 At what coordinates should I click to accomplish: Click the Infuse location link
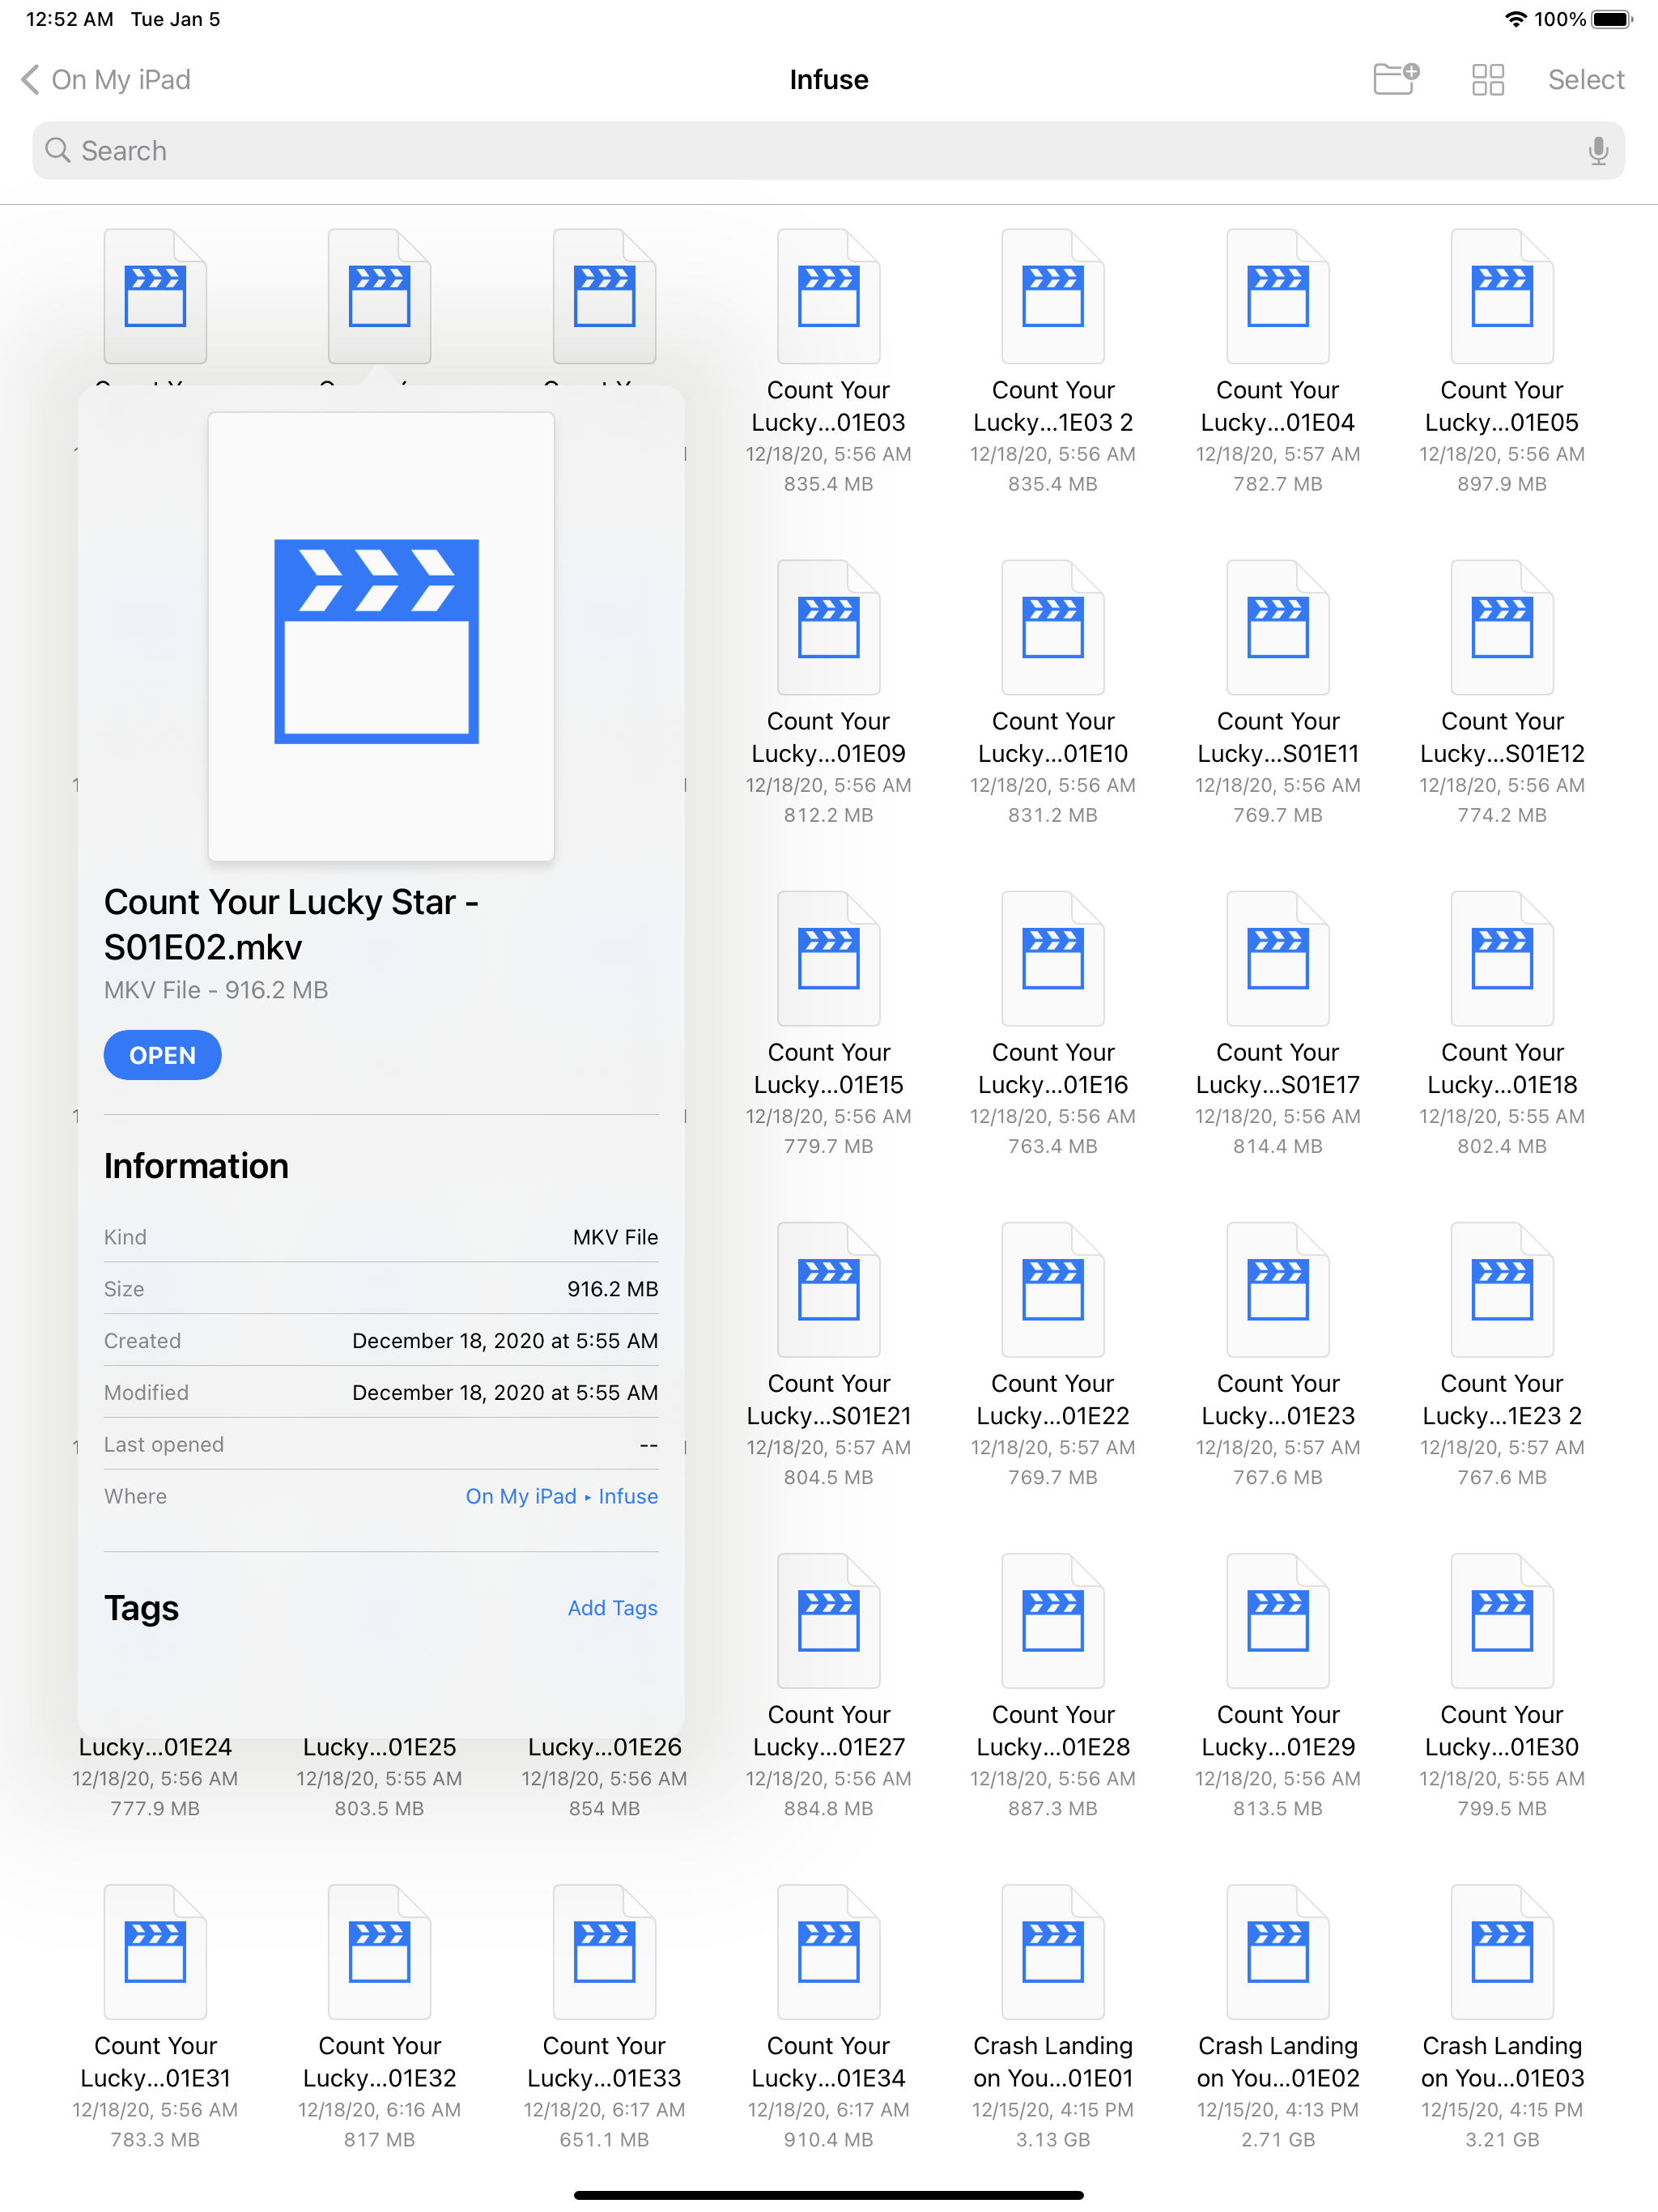coord(628,1496)
